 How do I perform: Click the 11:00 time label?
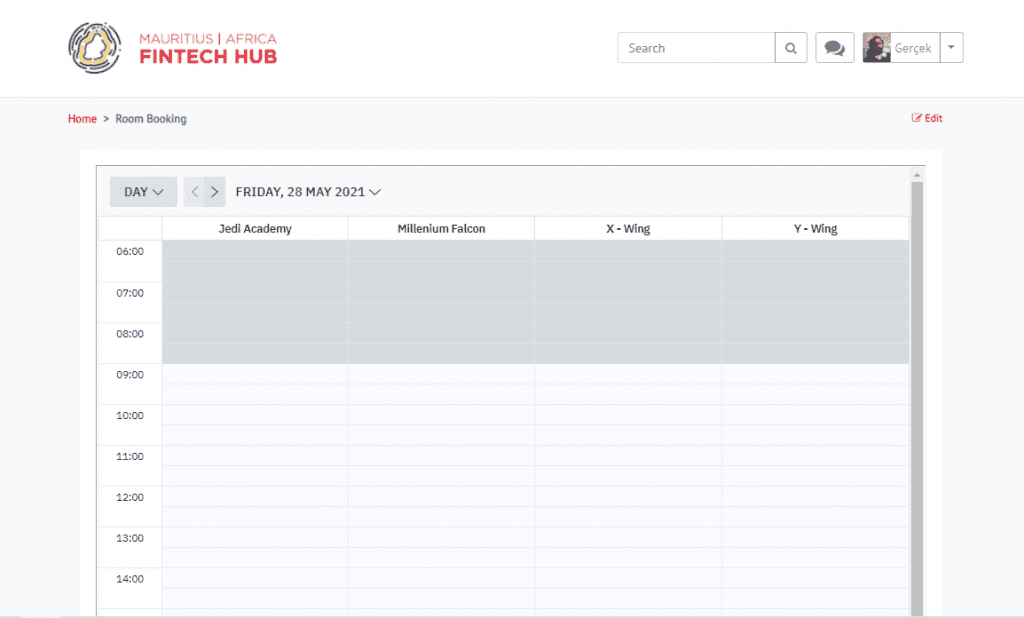[x=130, y=457]
